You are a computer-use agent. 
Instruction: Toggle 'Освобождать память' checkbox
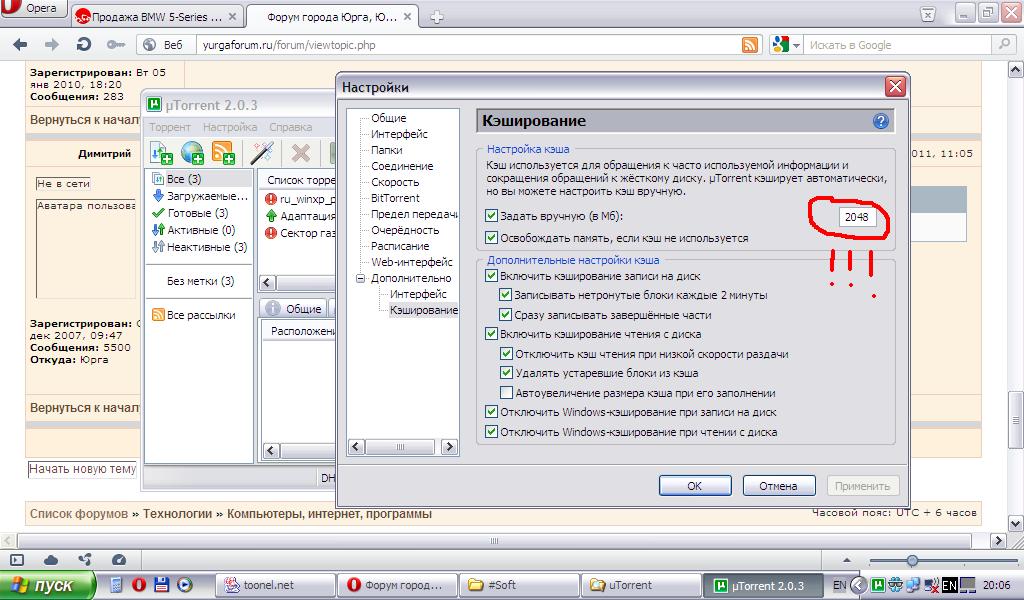click(x=491, y=238)
